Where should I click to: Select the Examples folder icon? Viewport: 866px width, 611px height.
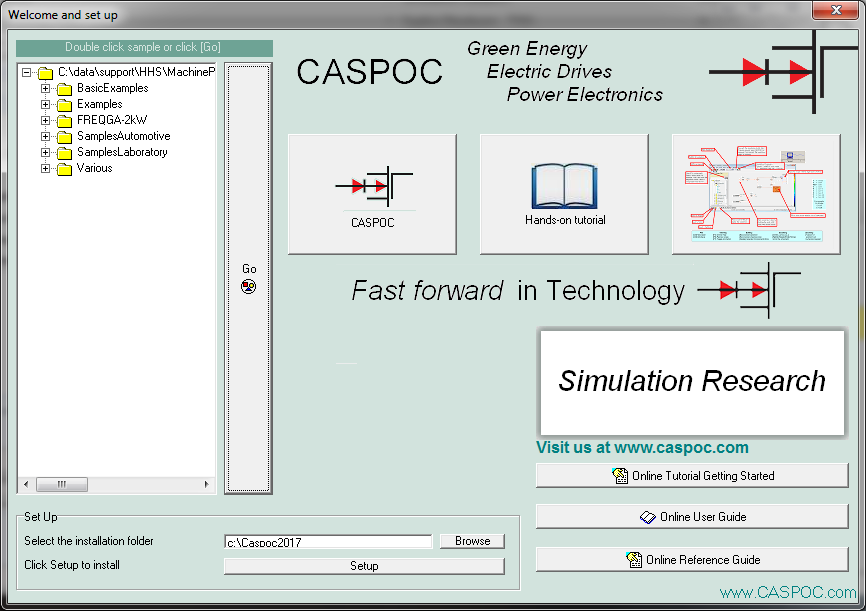pyautogui.click(x=65, y=105)
